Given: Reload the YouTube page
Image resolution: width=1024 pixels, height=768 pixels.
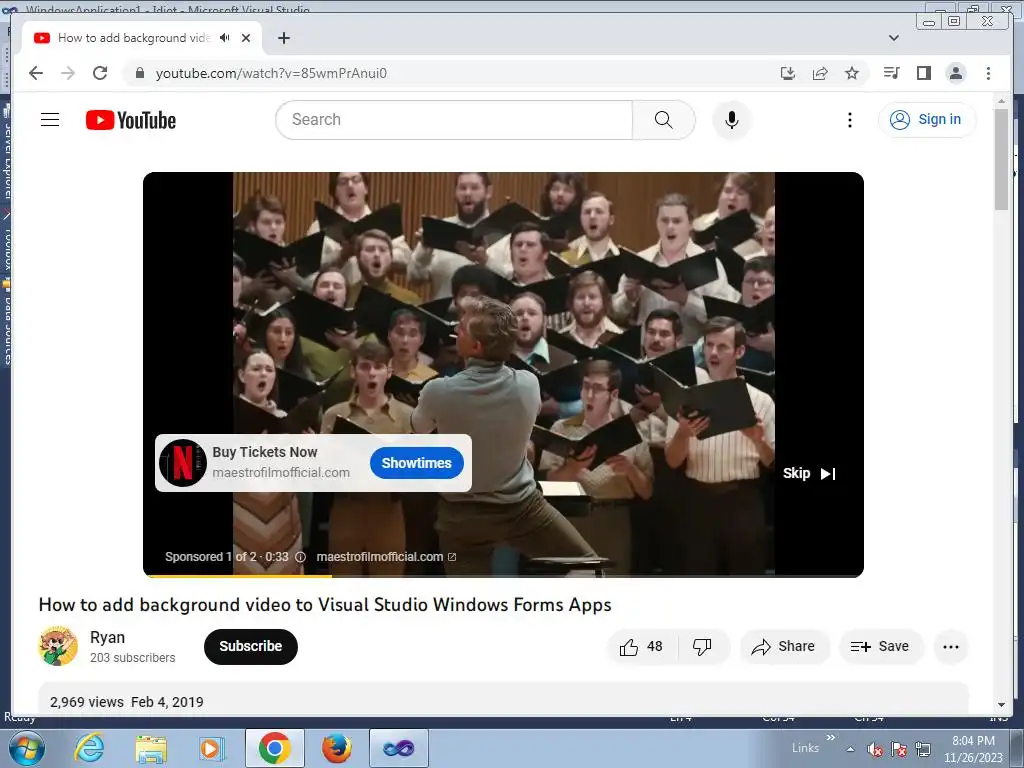Looking at the screenshot, I should (x=100, y=73).
